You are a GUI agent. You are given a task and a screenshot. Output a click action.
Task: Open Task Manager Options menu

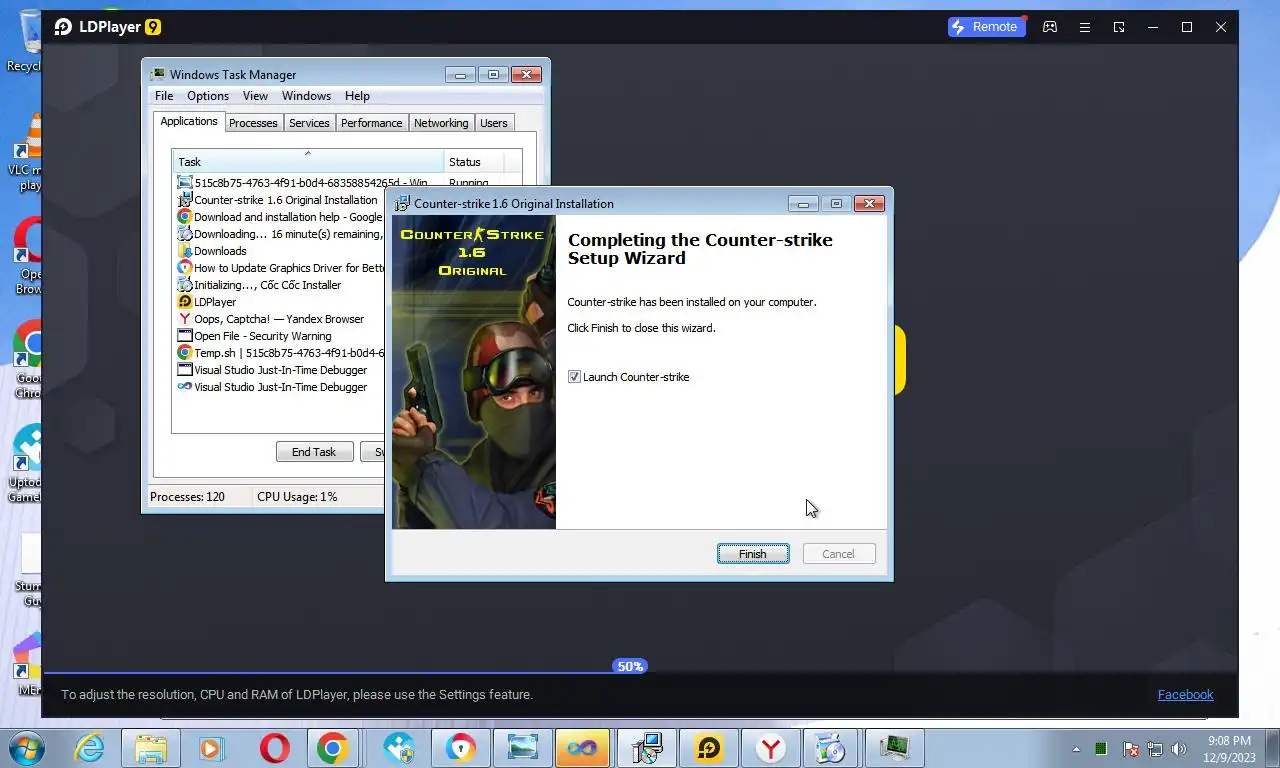[208, 96]
